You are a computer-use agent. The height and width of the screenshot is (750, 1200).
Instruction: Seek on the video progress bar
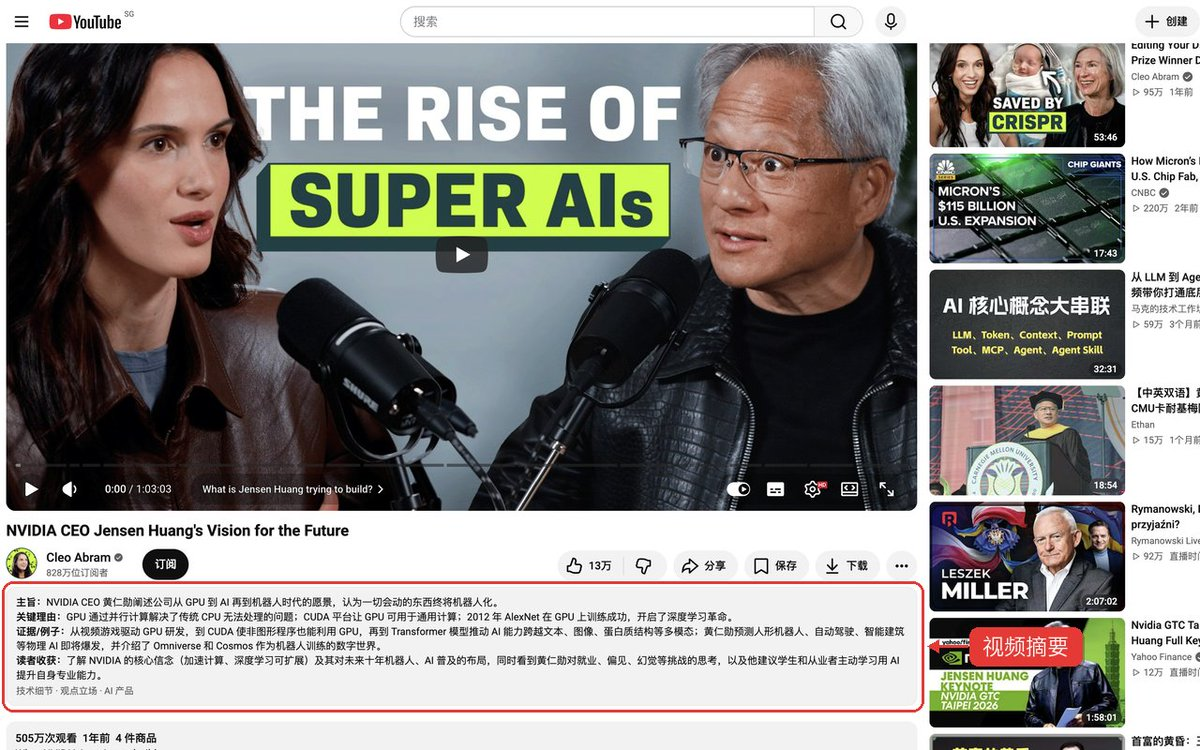461,465
